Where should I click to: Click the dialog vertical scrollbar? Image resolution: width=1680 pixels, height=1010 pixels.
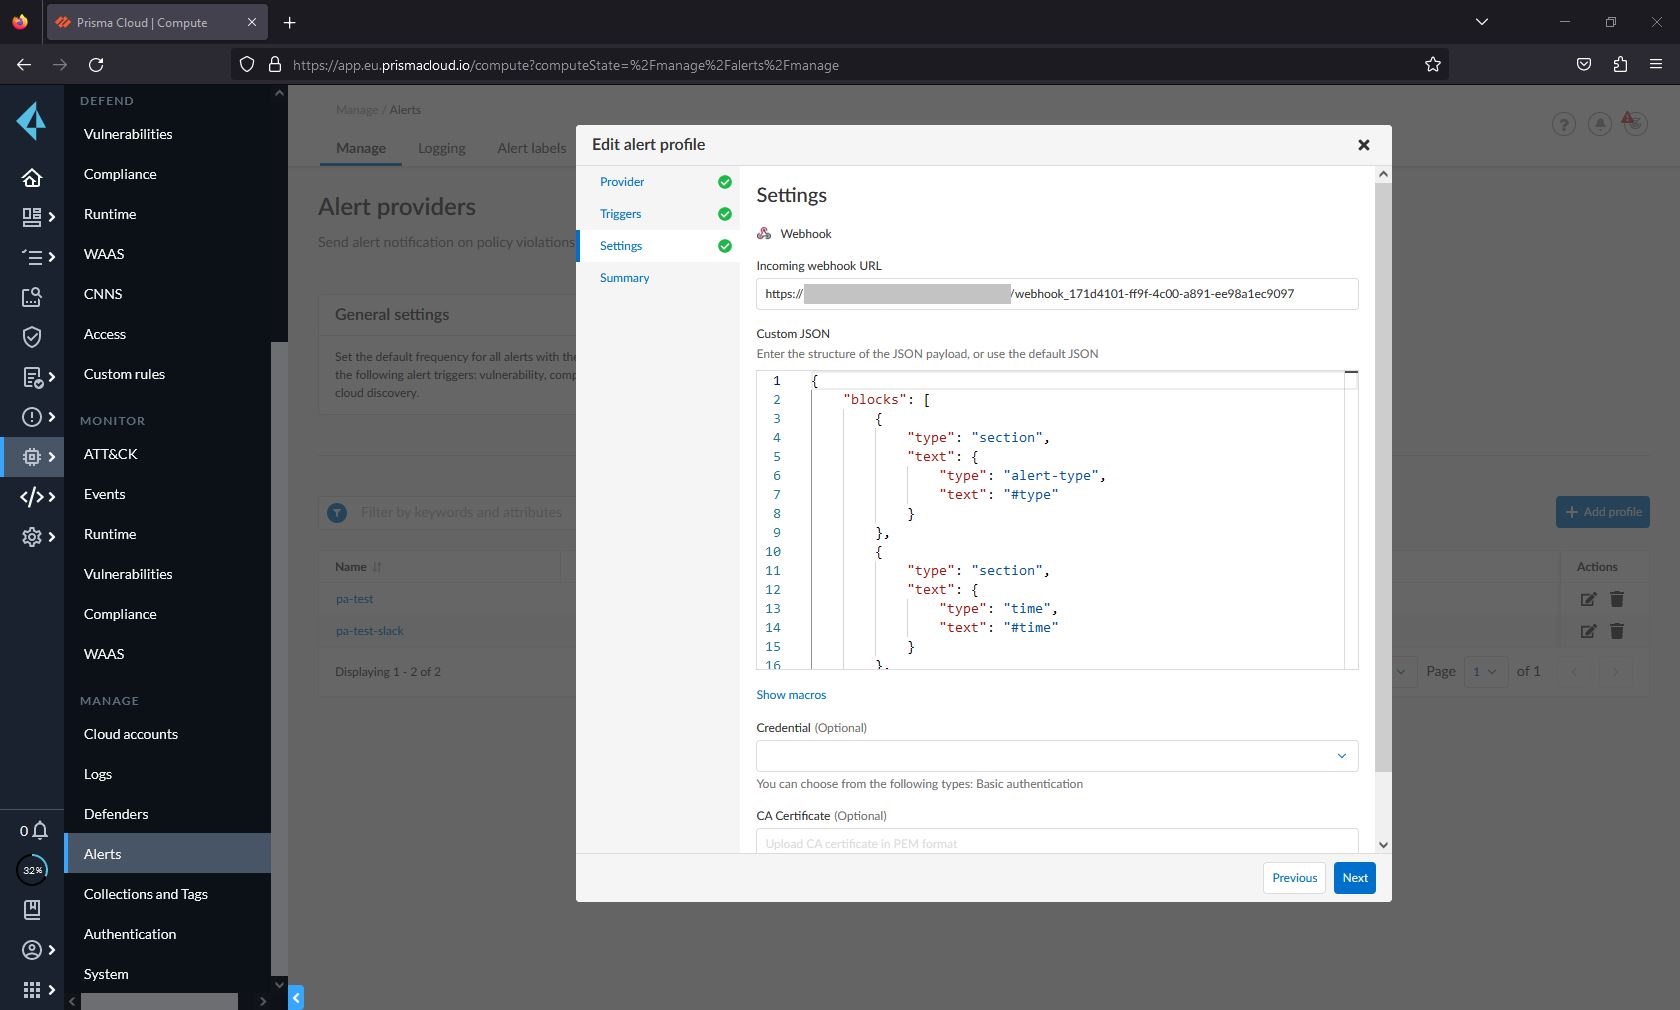point(1383,477)
